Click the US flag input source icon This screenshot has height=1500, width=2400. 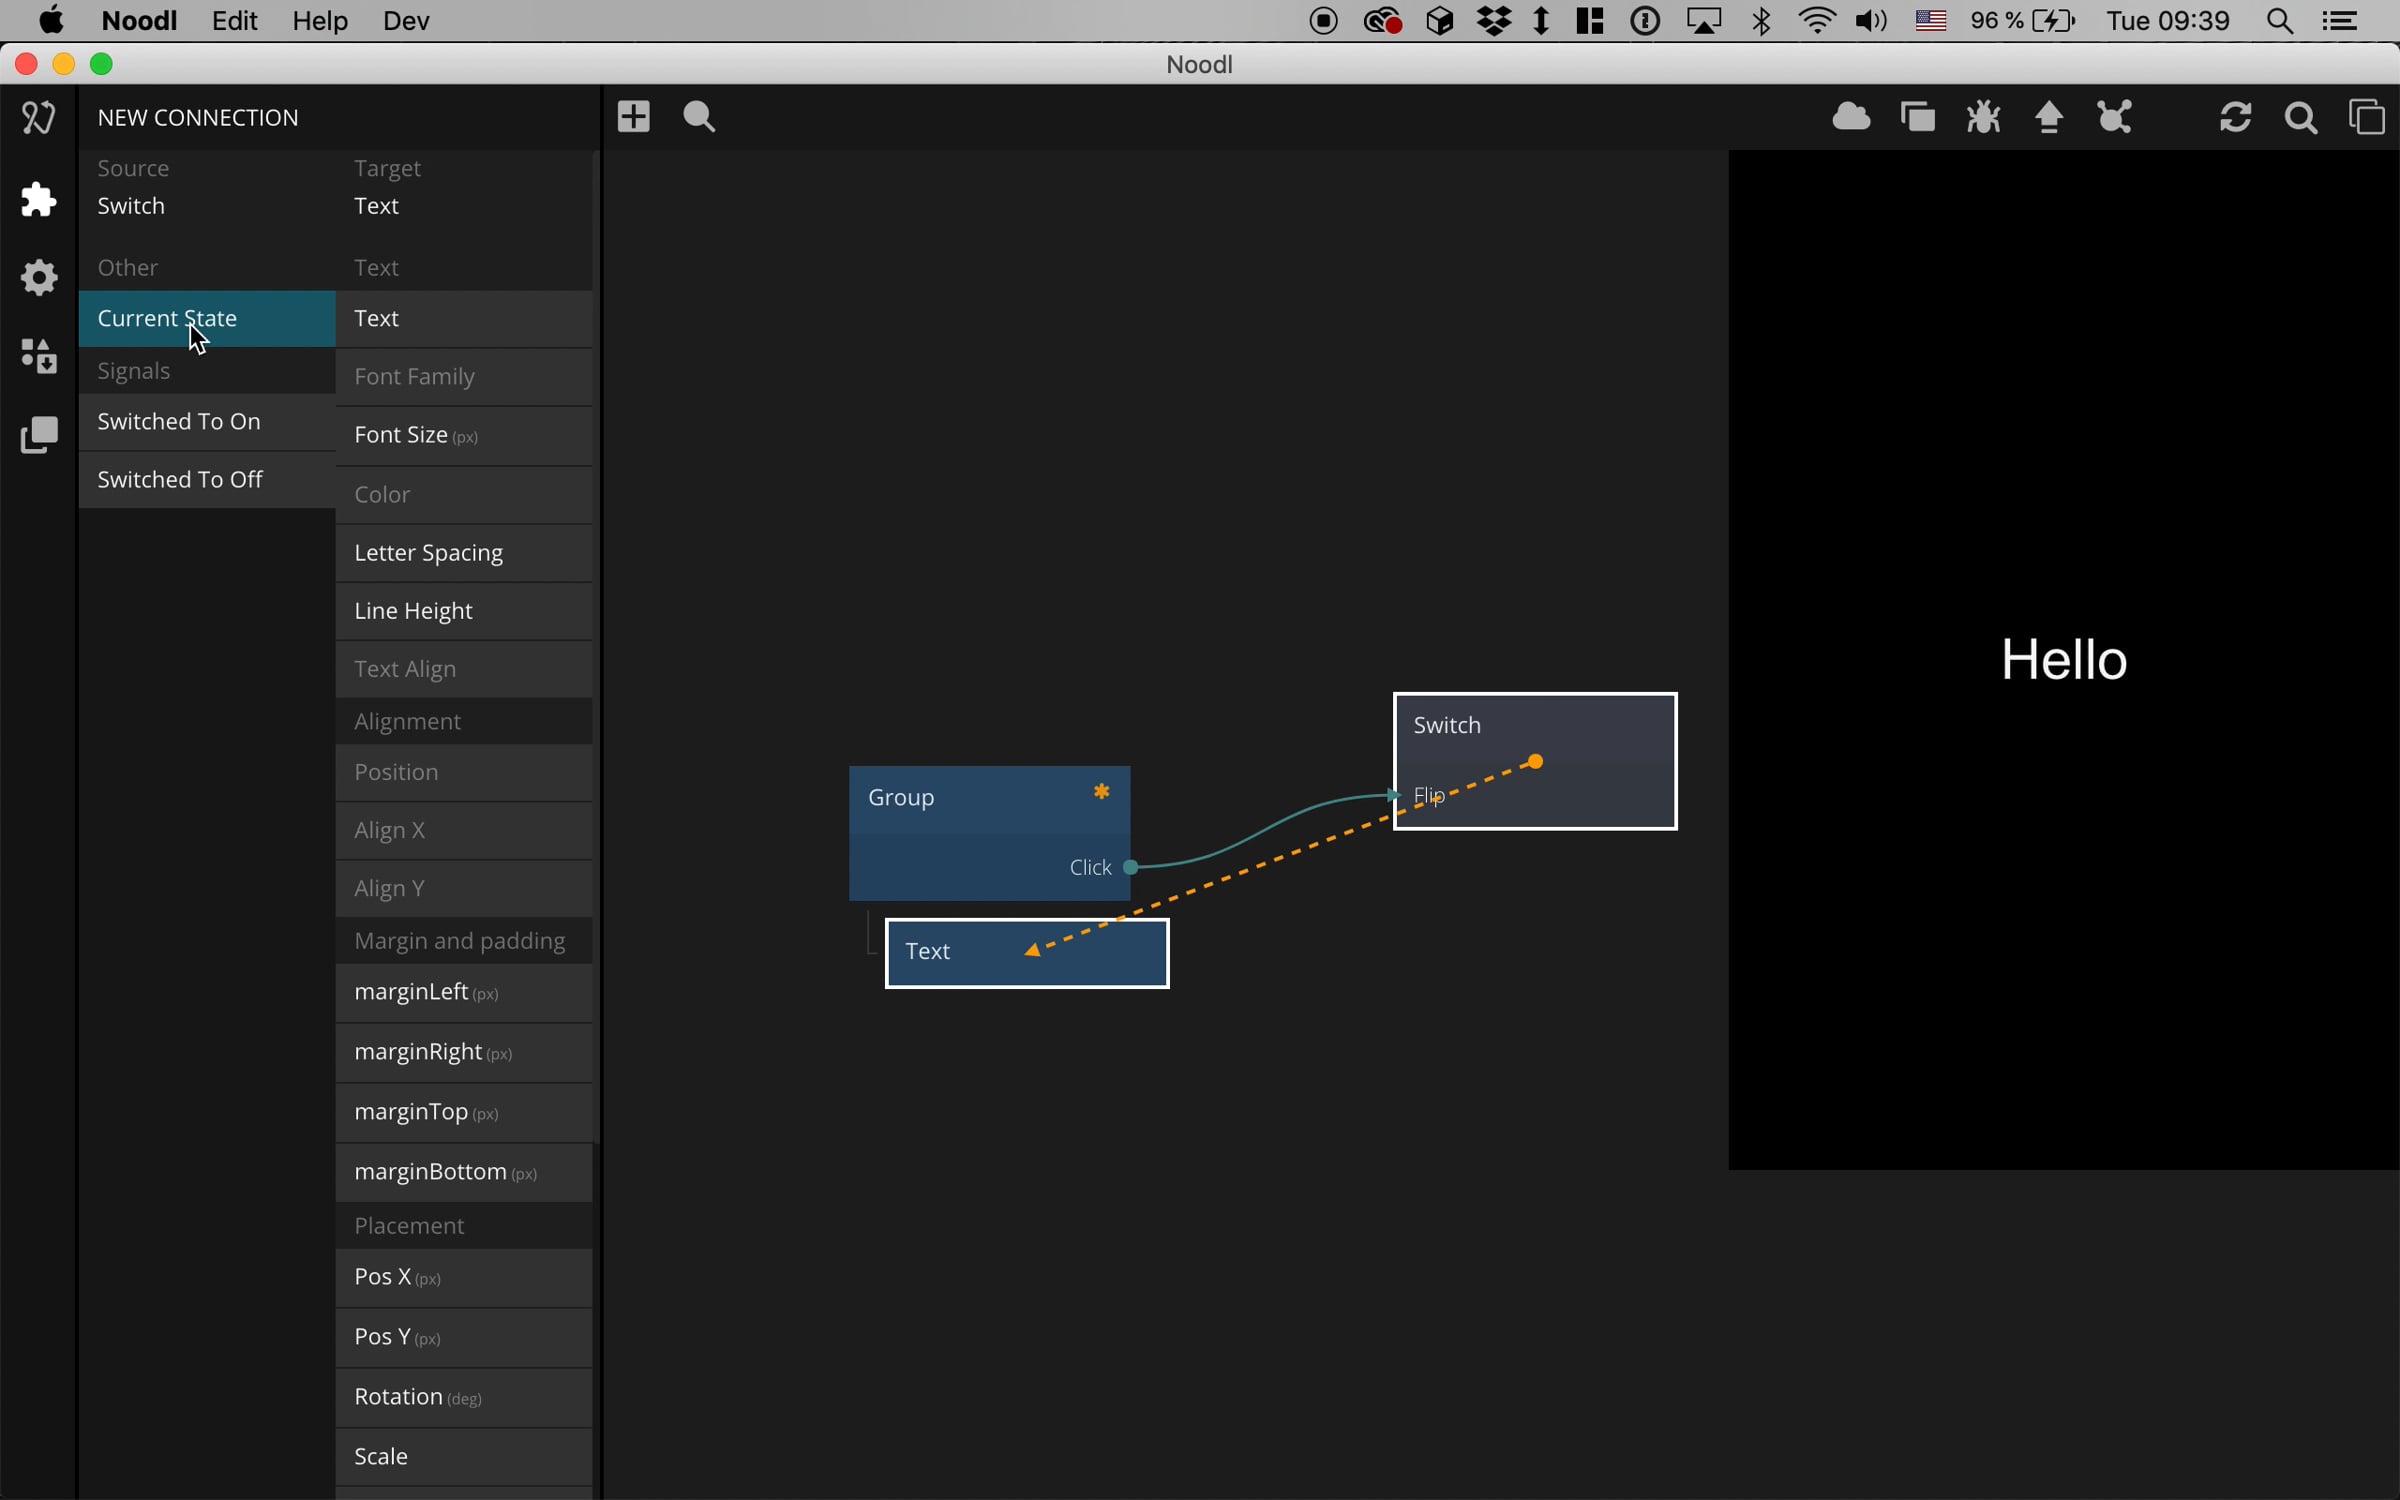pos(1930,21)
